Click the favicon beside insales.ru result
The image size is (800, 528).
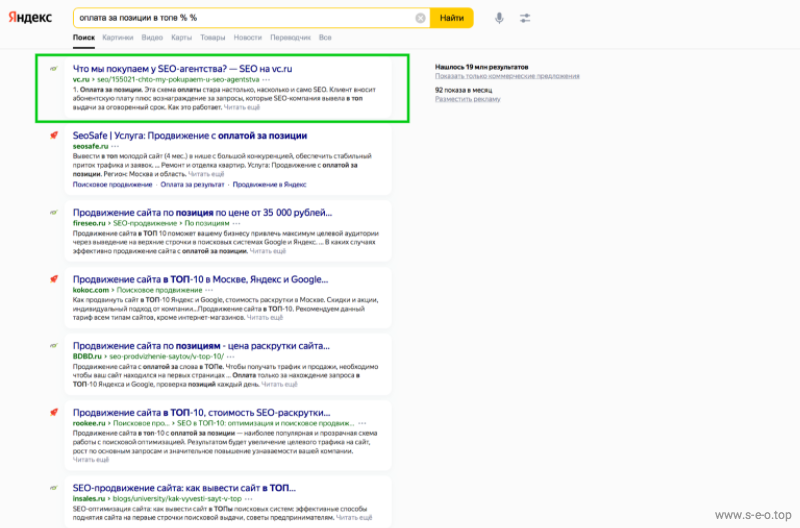[x=54, y=488]
